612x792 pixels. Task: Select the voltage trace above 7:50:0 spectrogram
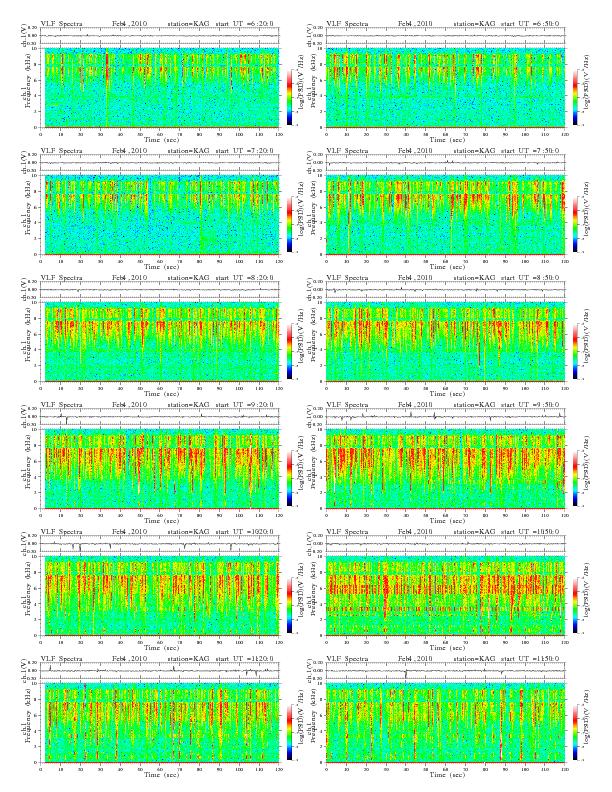click(445, 163)
